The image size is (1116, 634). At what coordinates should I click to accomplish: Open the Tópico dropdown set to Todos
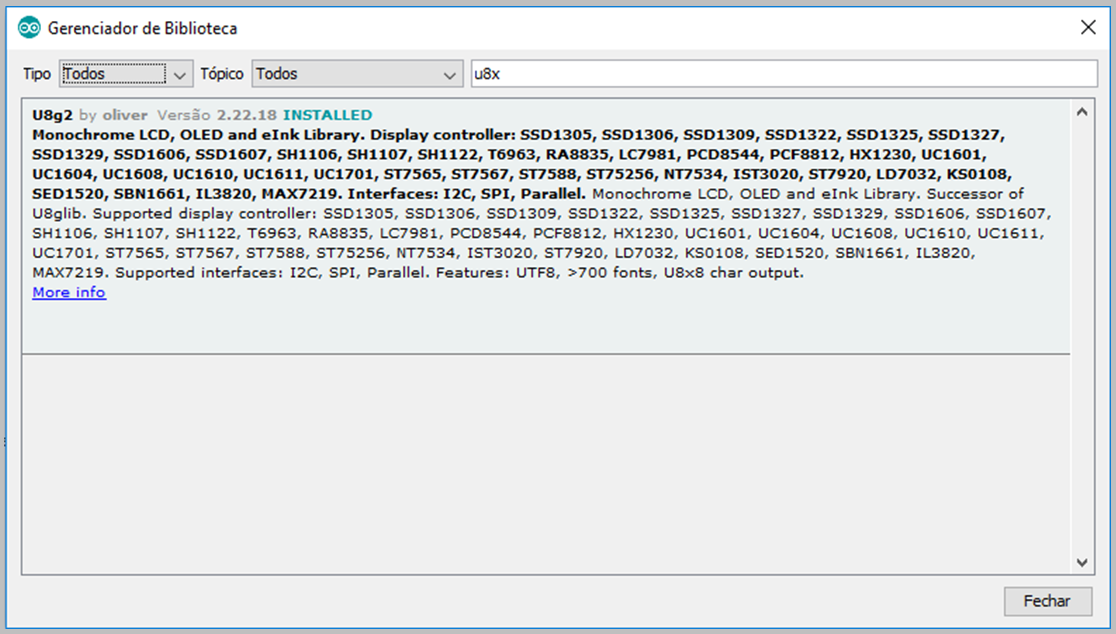tap(357, 74)
